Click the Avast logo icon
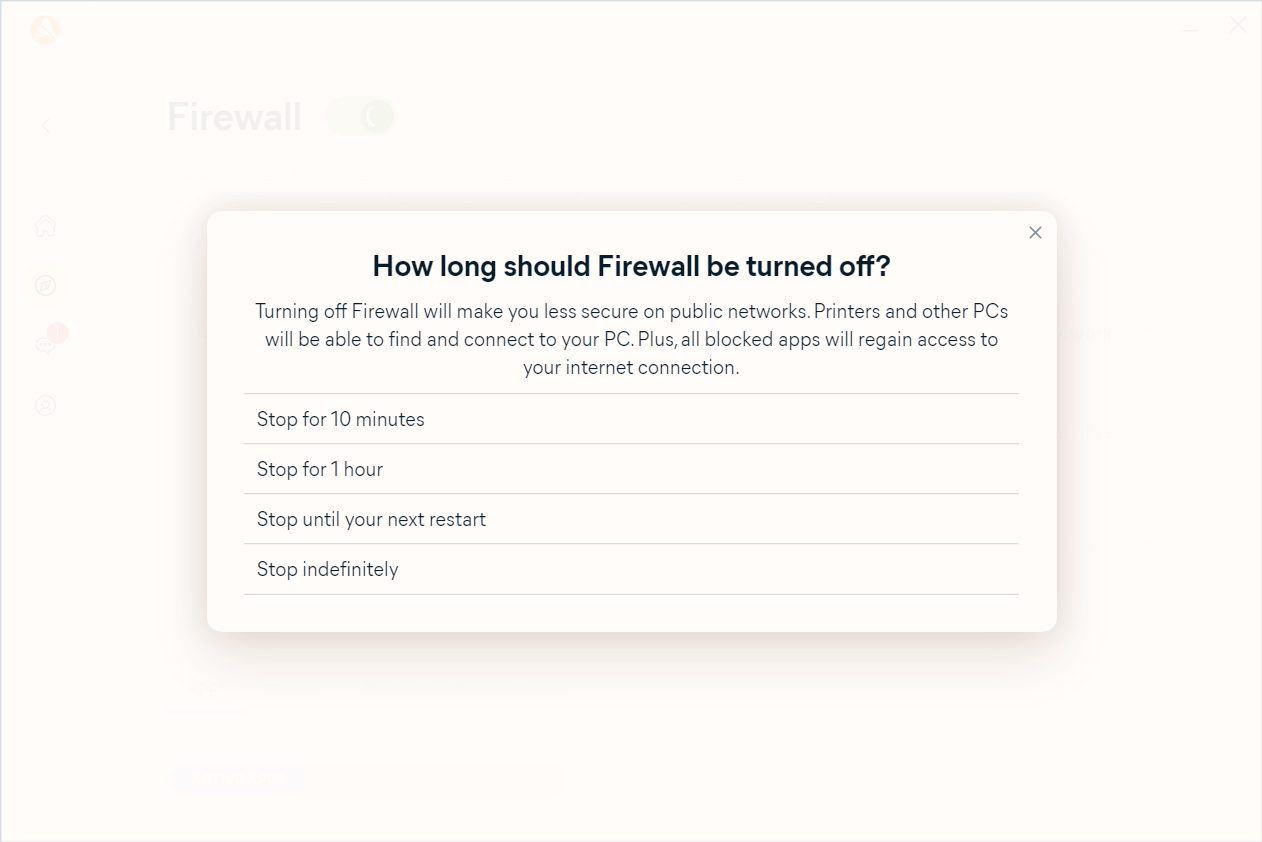Viewport: 1262px width, 842px height. [x=45, y=30]
